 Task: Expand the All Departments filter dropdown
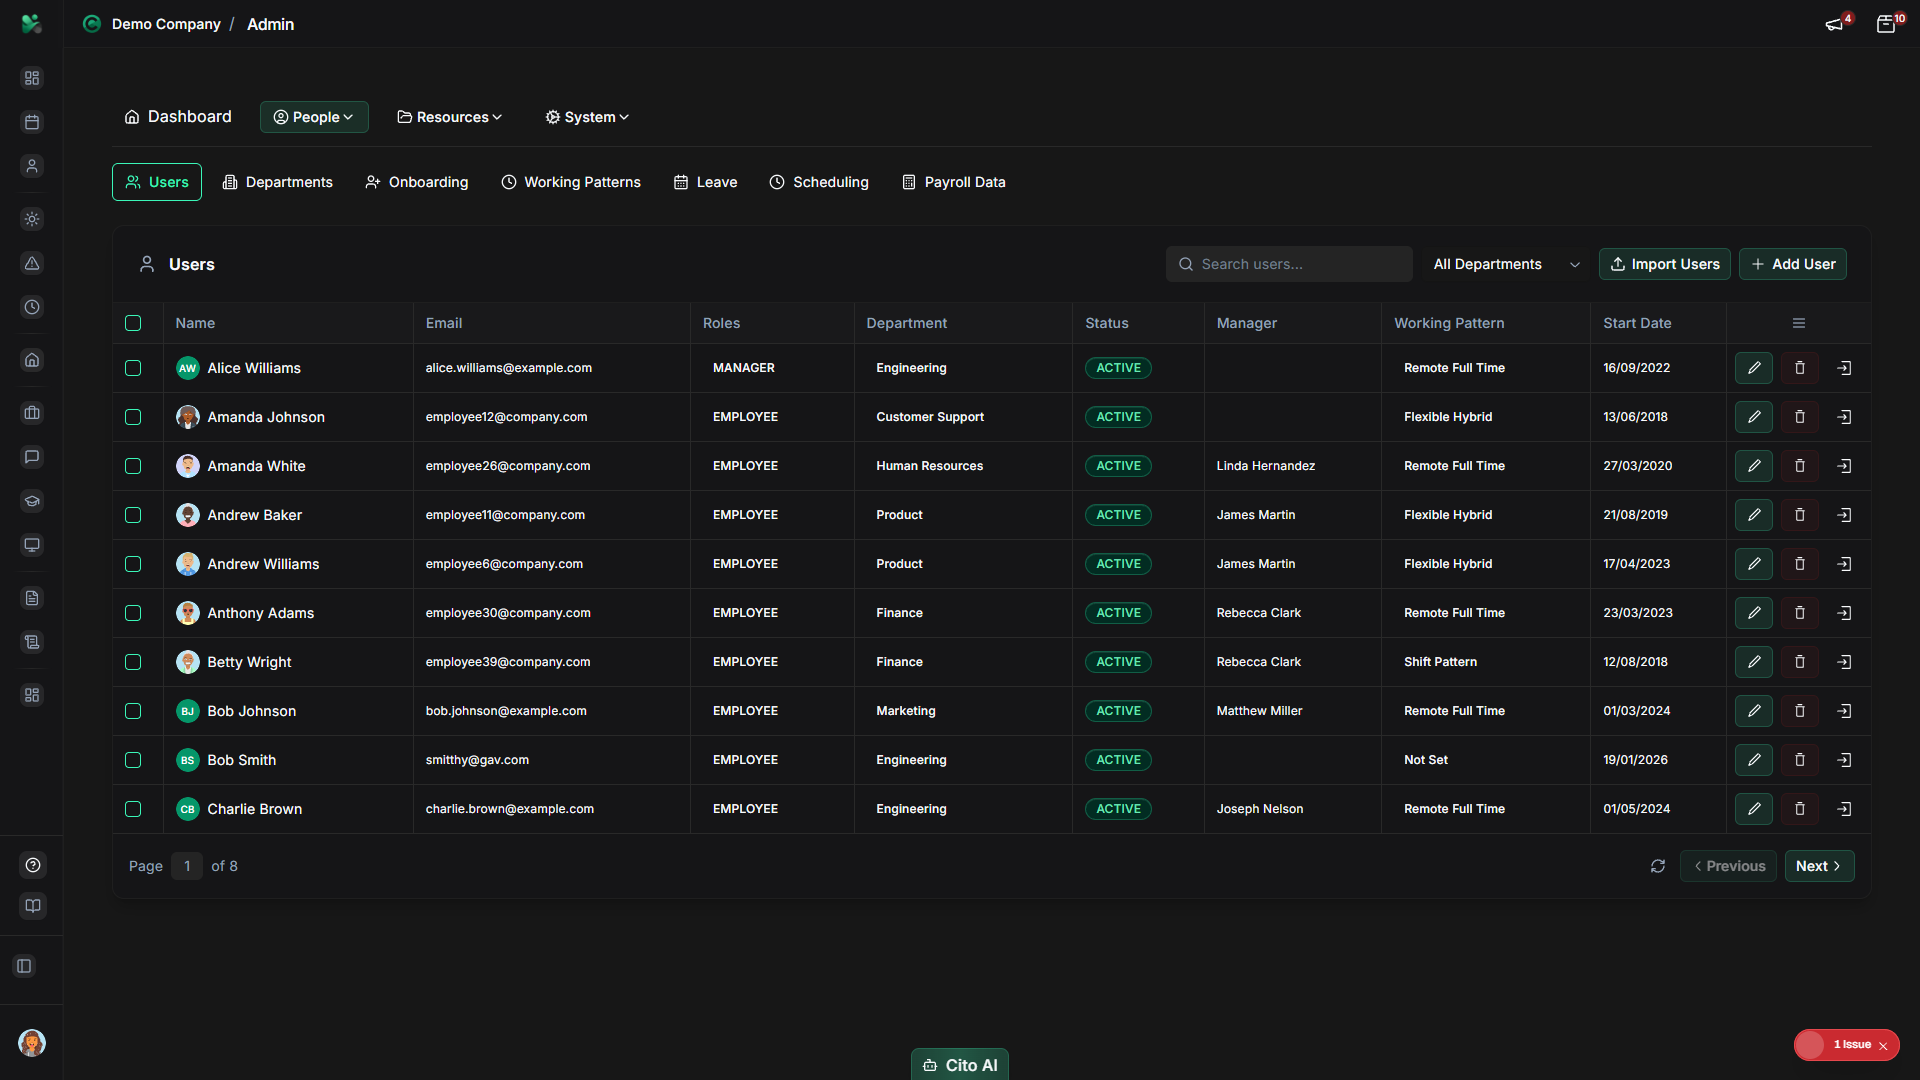click(x=1505, y=264)
